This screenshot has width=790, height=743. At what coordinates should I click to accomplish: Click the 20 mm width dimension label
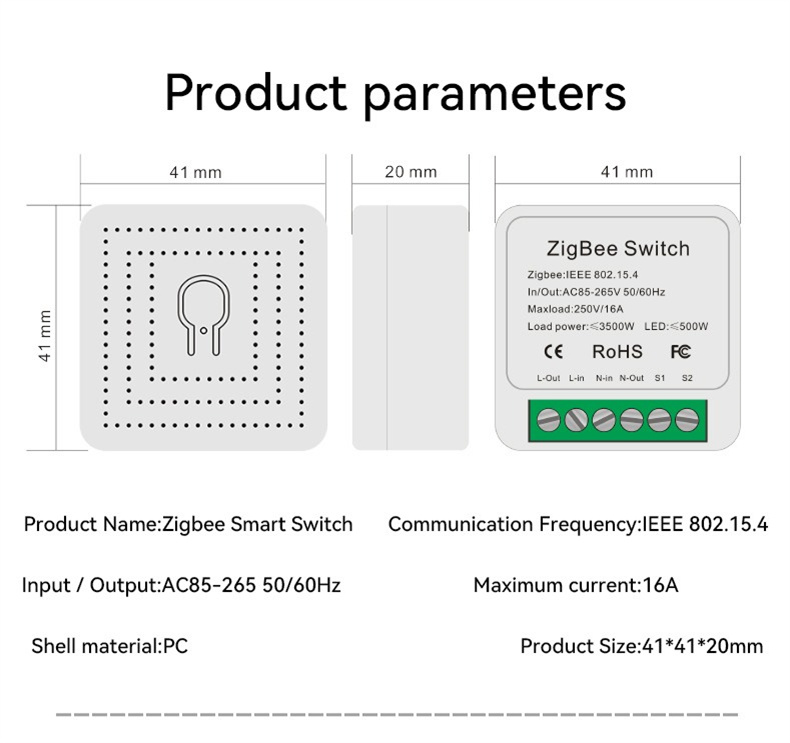point(411,172)
